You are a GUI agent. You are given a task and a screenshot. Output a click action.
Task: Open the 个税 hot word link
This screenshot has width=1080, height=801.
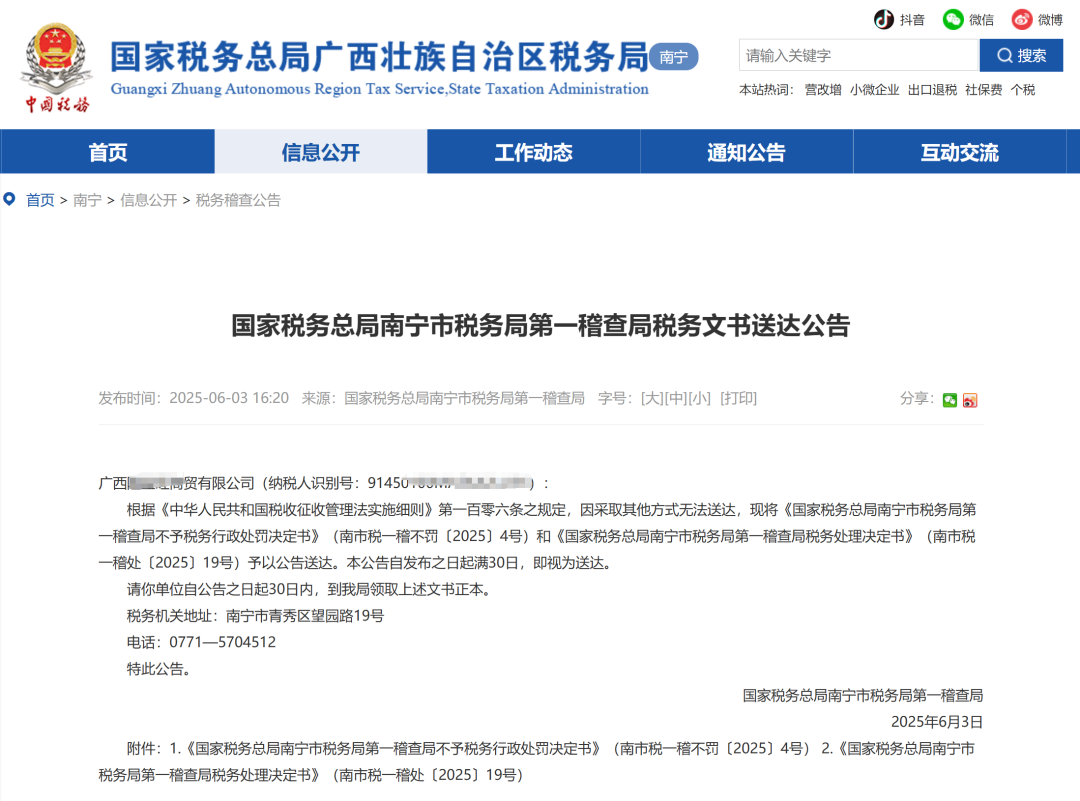(1021, 89)
